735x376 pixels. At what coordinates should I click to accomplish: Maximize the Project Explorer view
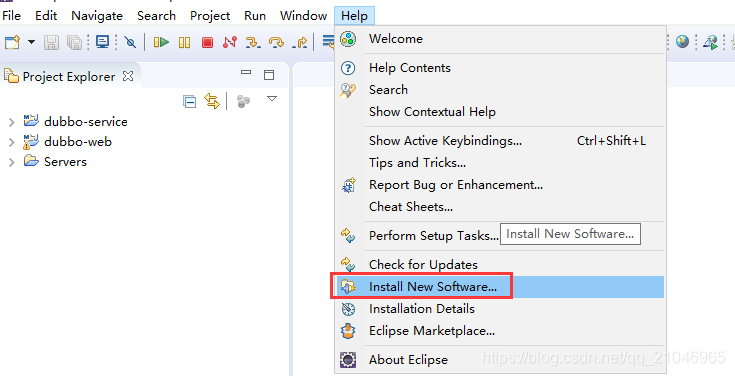(269, 75)
